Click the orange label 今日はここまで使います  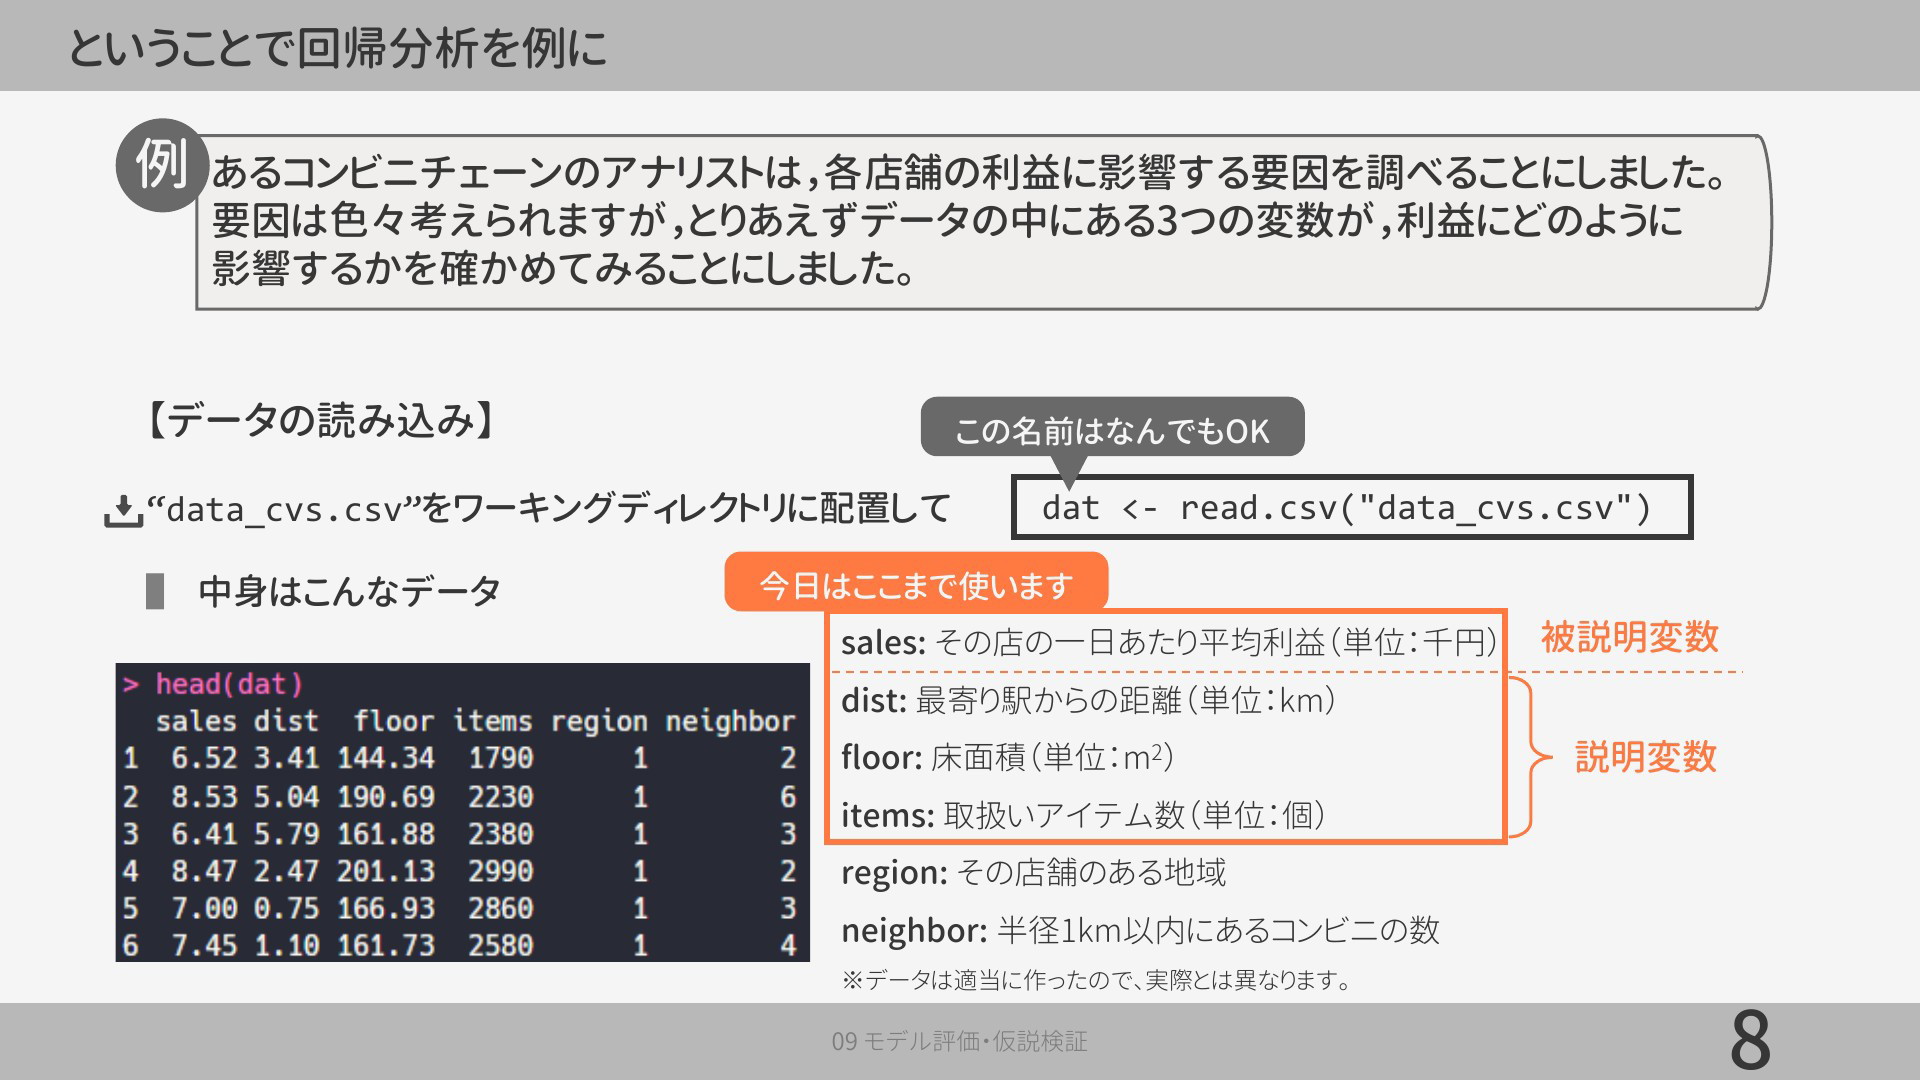(x=916, y=583)
